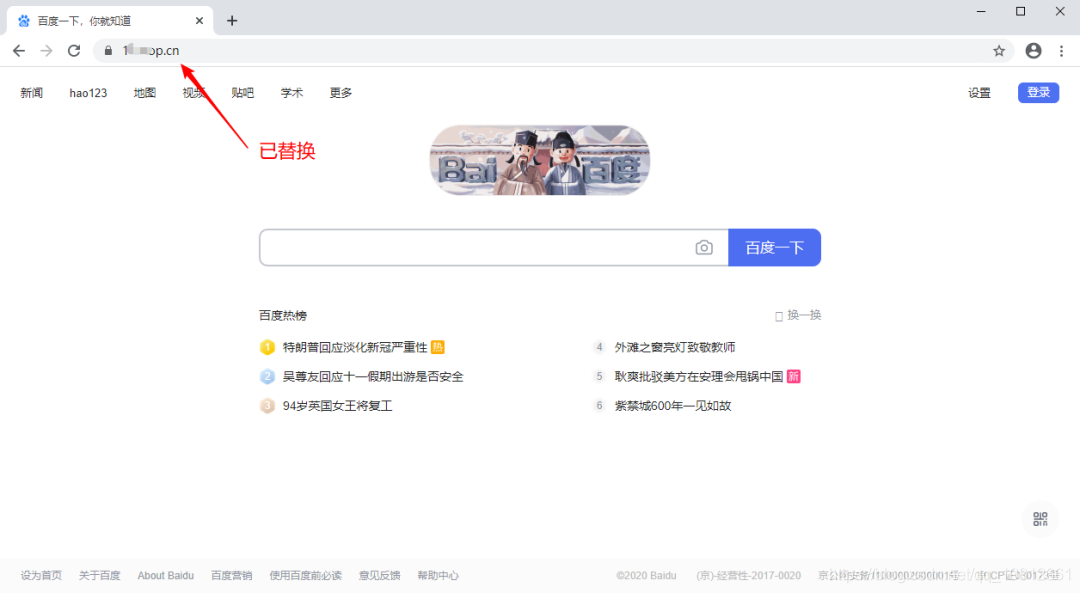The image size is (1080, 593).
Task: Open the 意见反馈 feedback link
Action: [x=378, y=575]
